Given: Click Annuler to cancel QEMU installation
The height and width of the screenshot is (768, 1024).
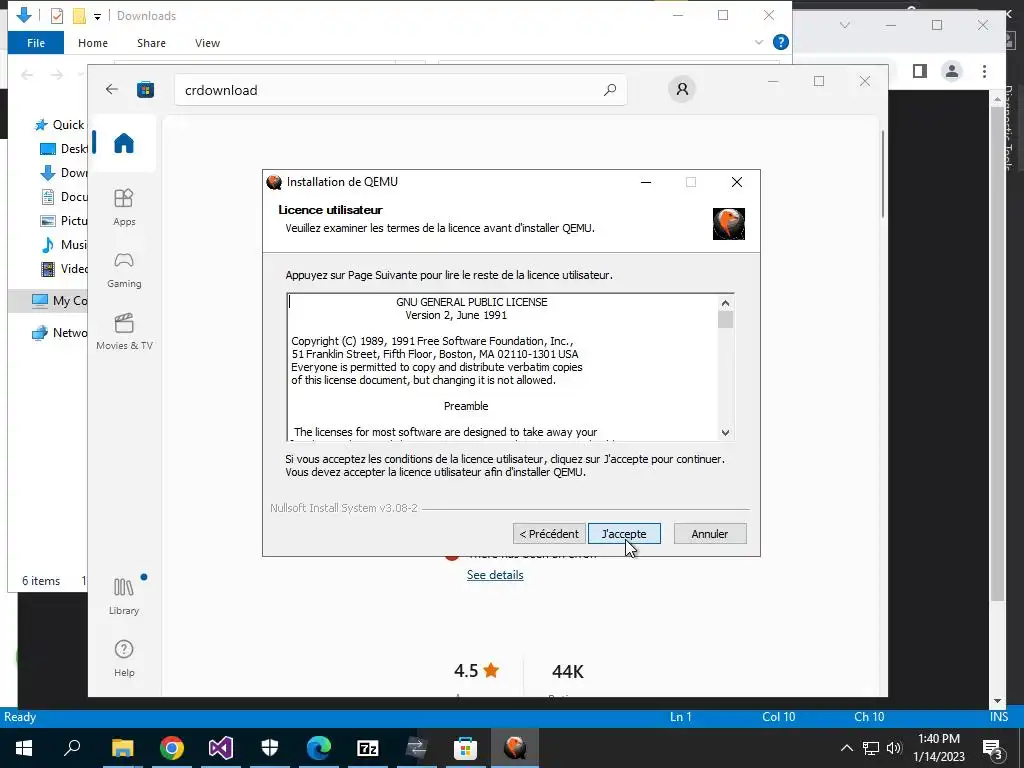Looking at the screenshot, I should [x=709, y=534].
